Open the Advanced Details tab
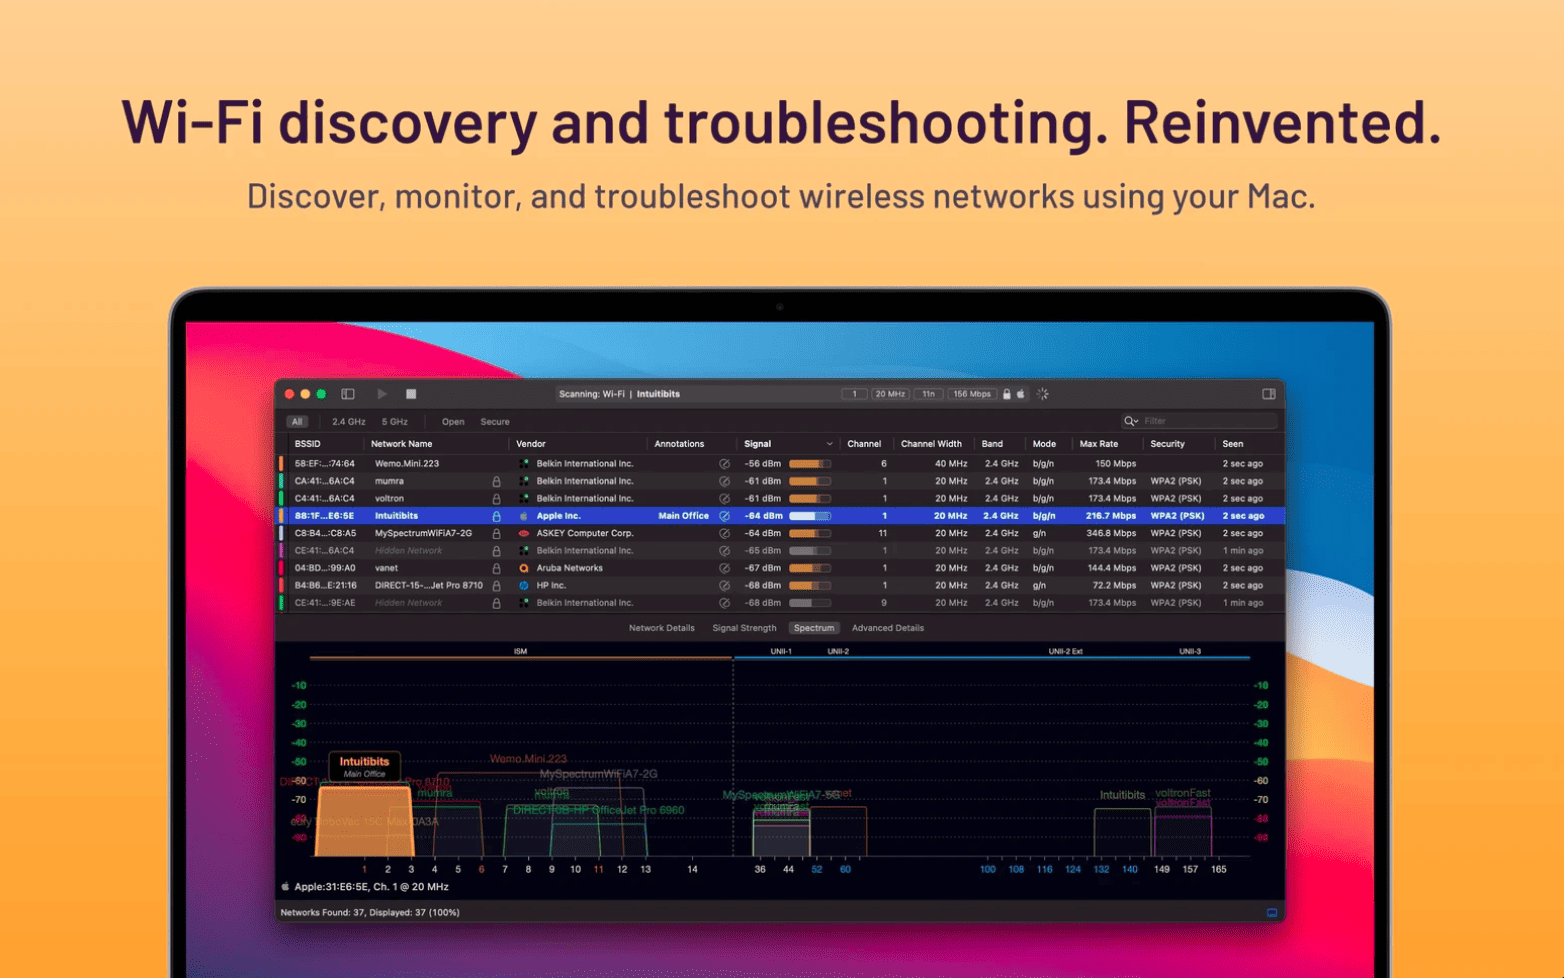Screen dimensions: 1564x978 click(888, 628)
